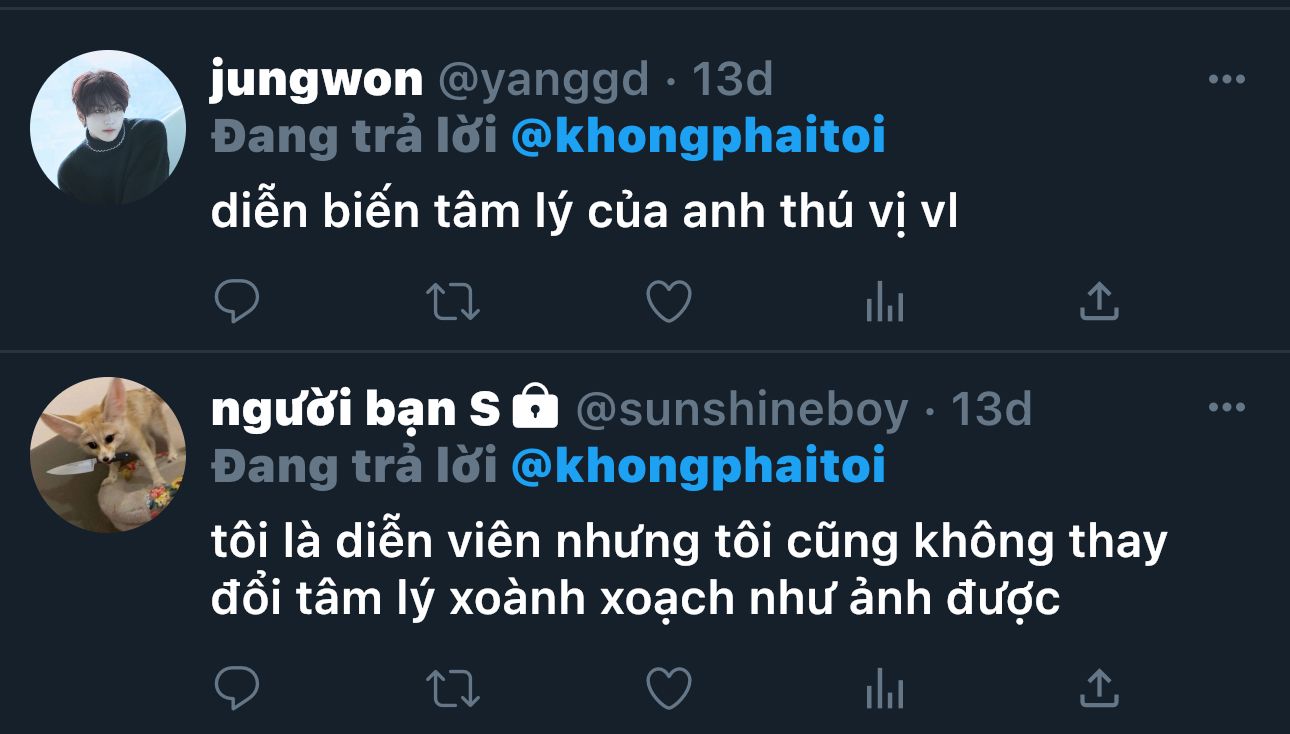Open the @yanggd handle
Viewport: 1290px width, 734px height.
pyautogui.click(x=544, y=80)
